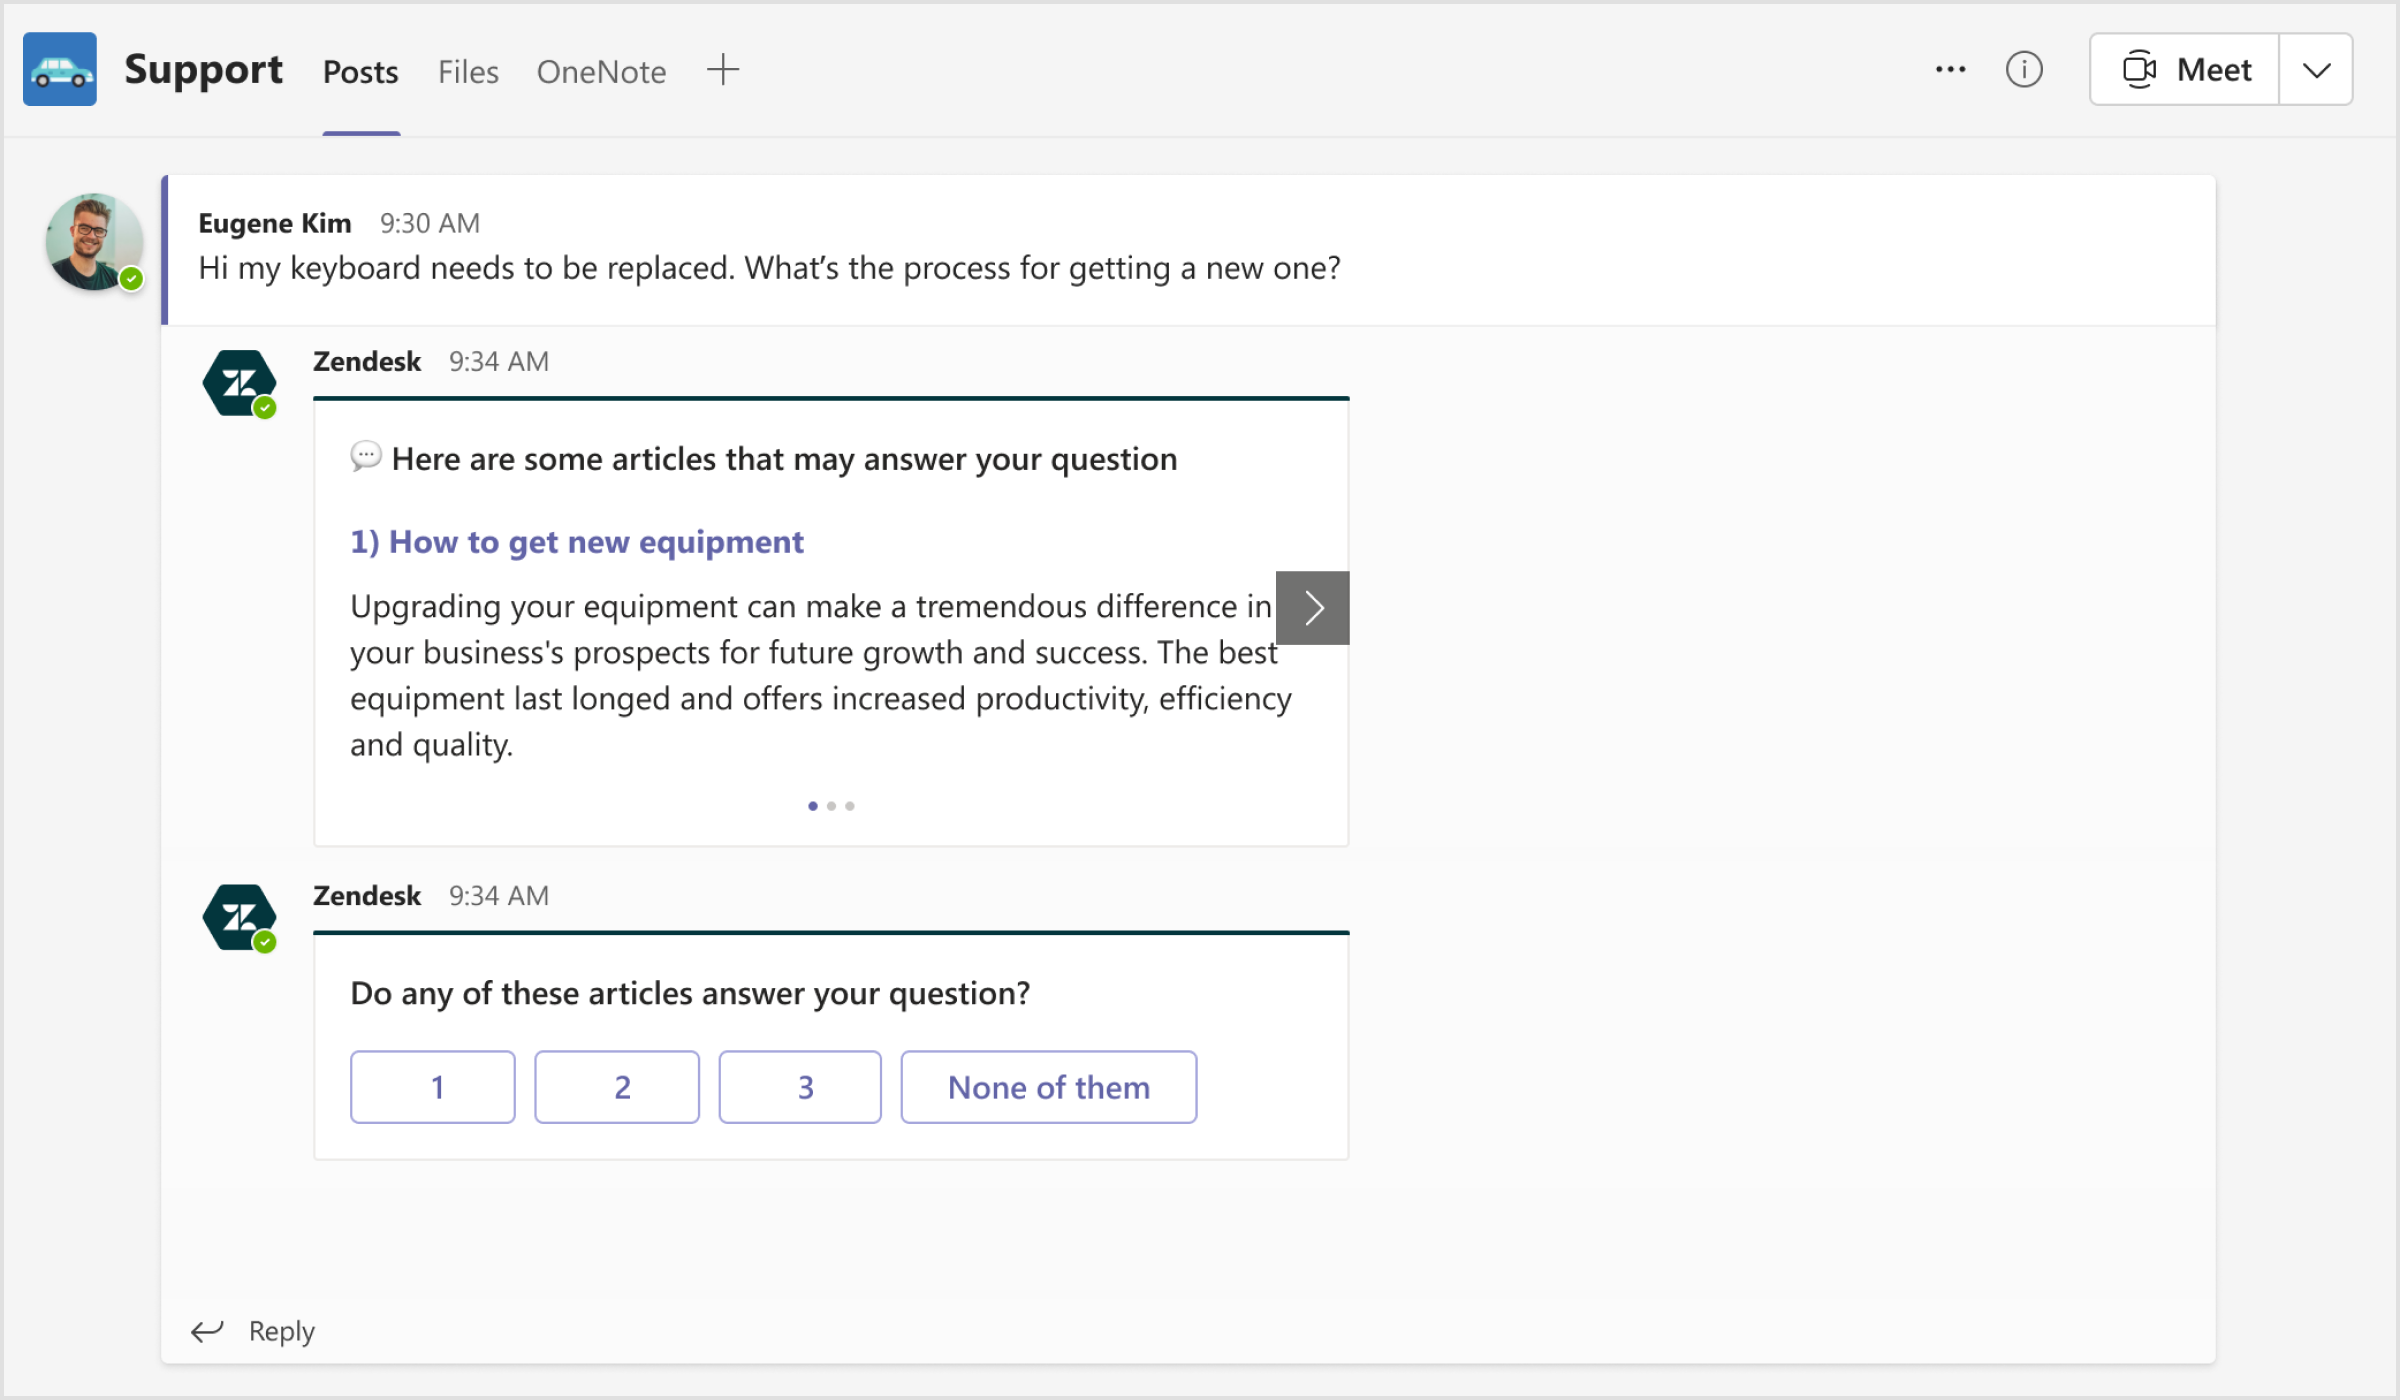Select answer option None of them
Image resolution: width=2400 pixels, height=1400 pixels.
pyautogui.click(x=1048, y=1086)
